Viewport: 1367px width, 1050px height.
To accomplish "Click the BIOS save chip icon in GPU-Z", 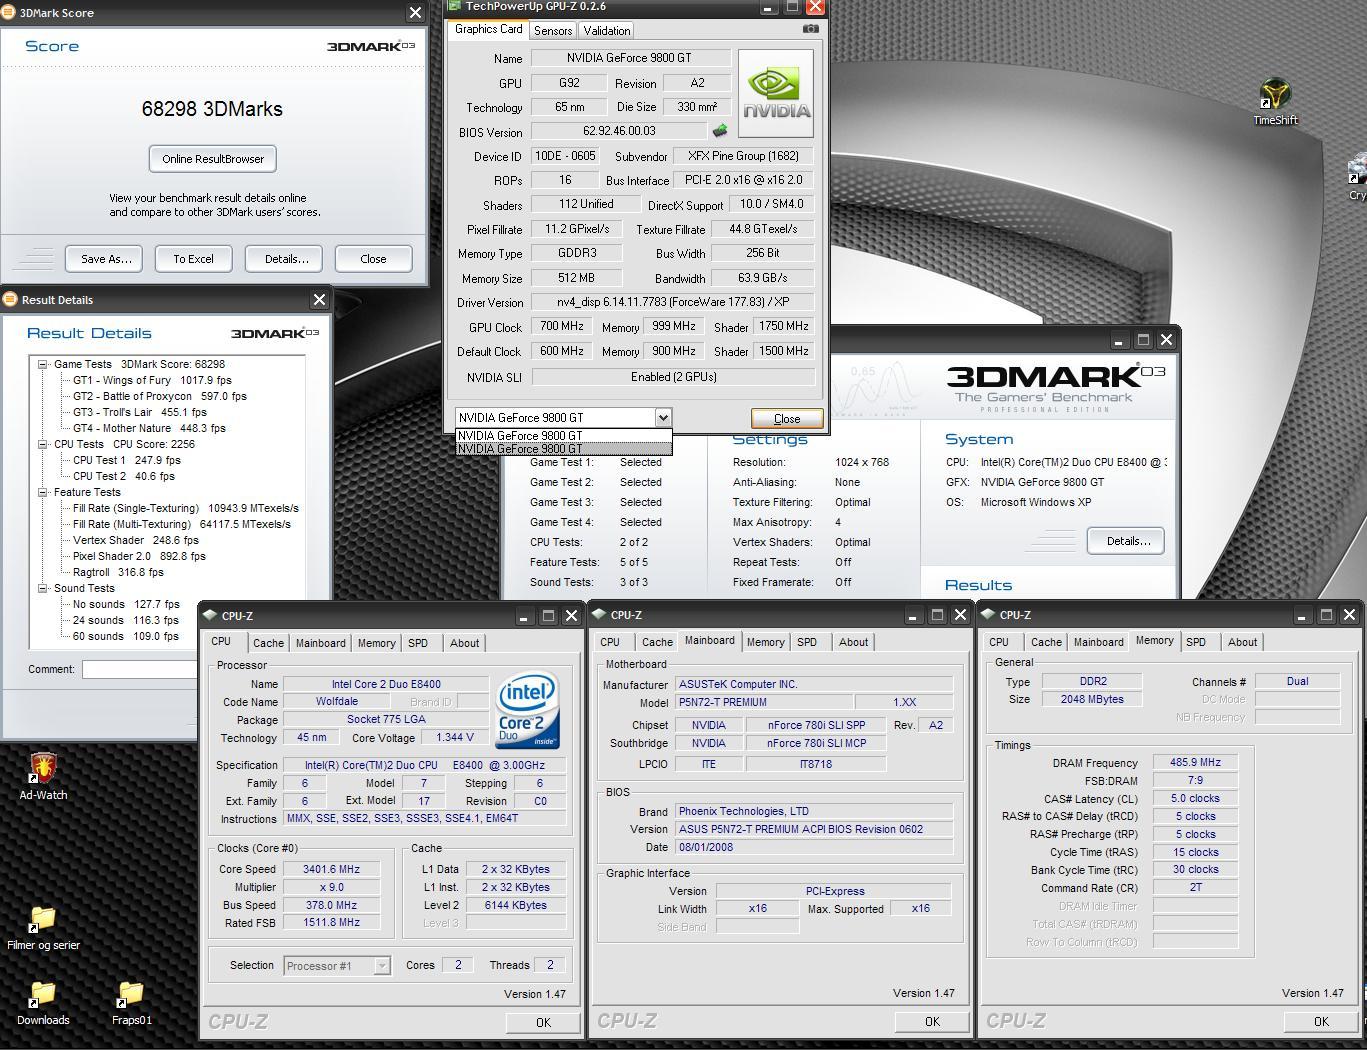I will point(719,131).
